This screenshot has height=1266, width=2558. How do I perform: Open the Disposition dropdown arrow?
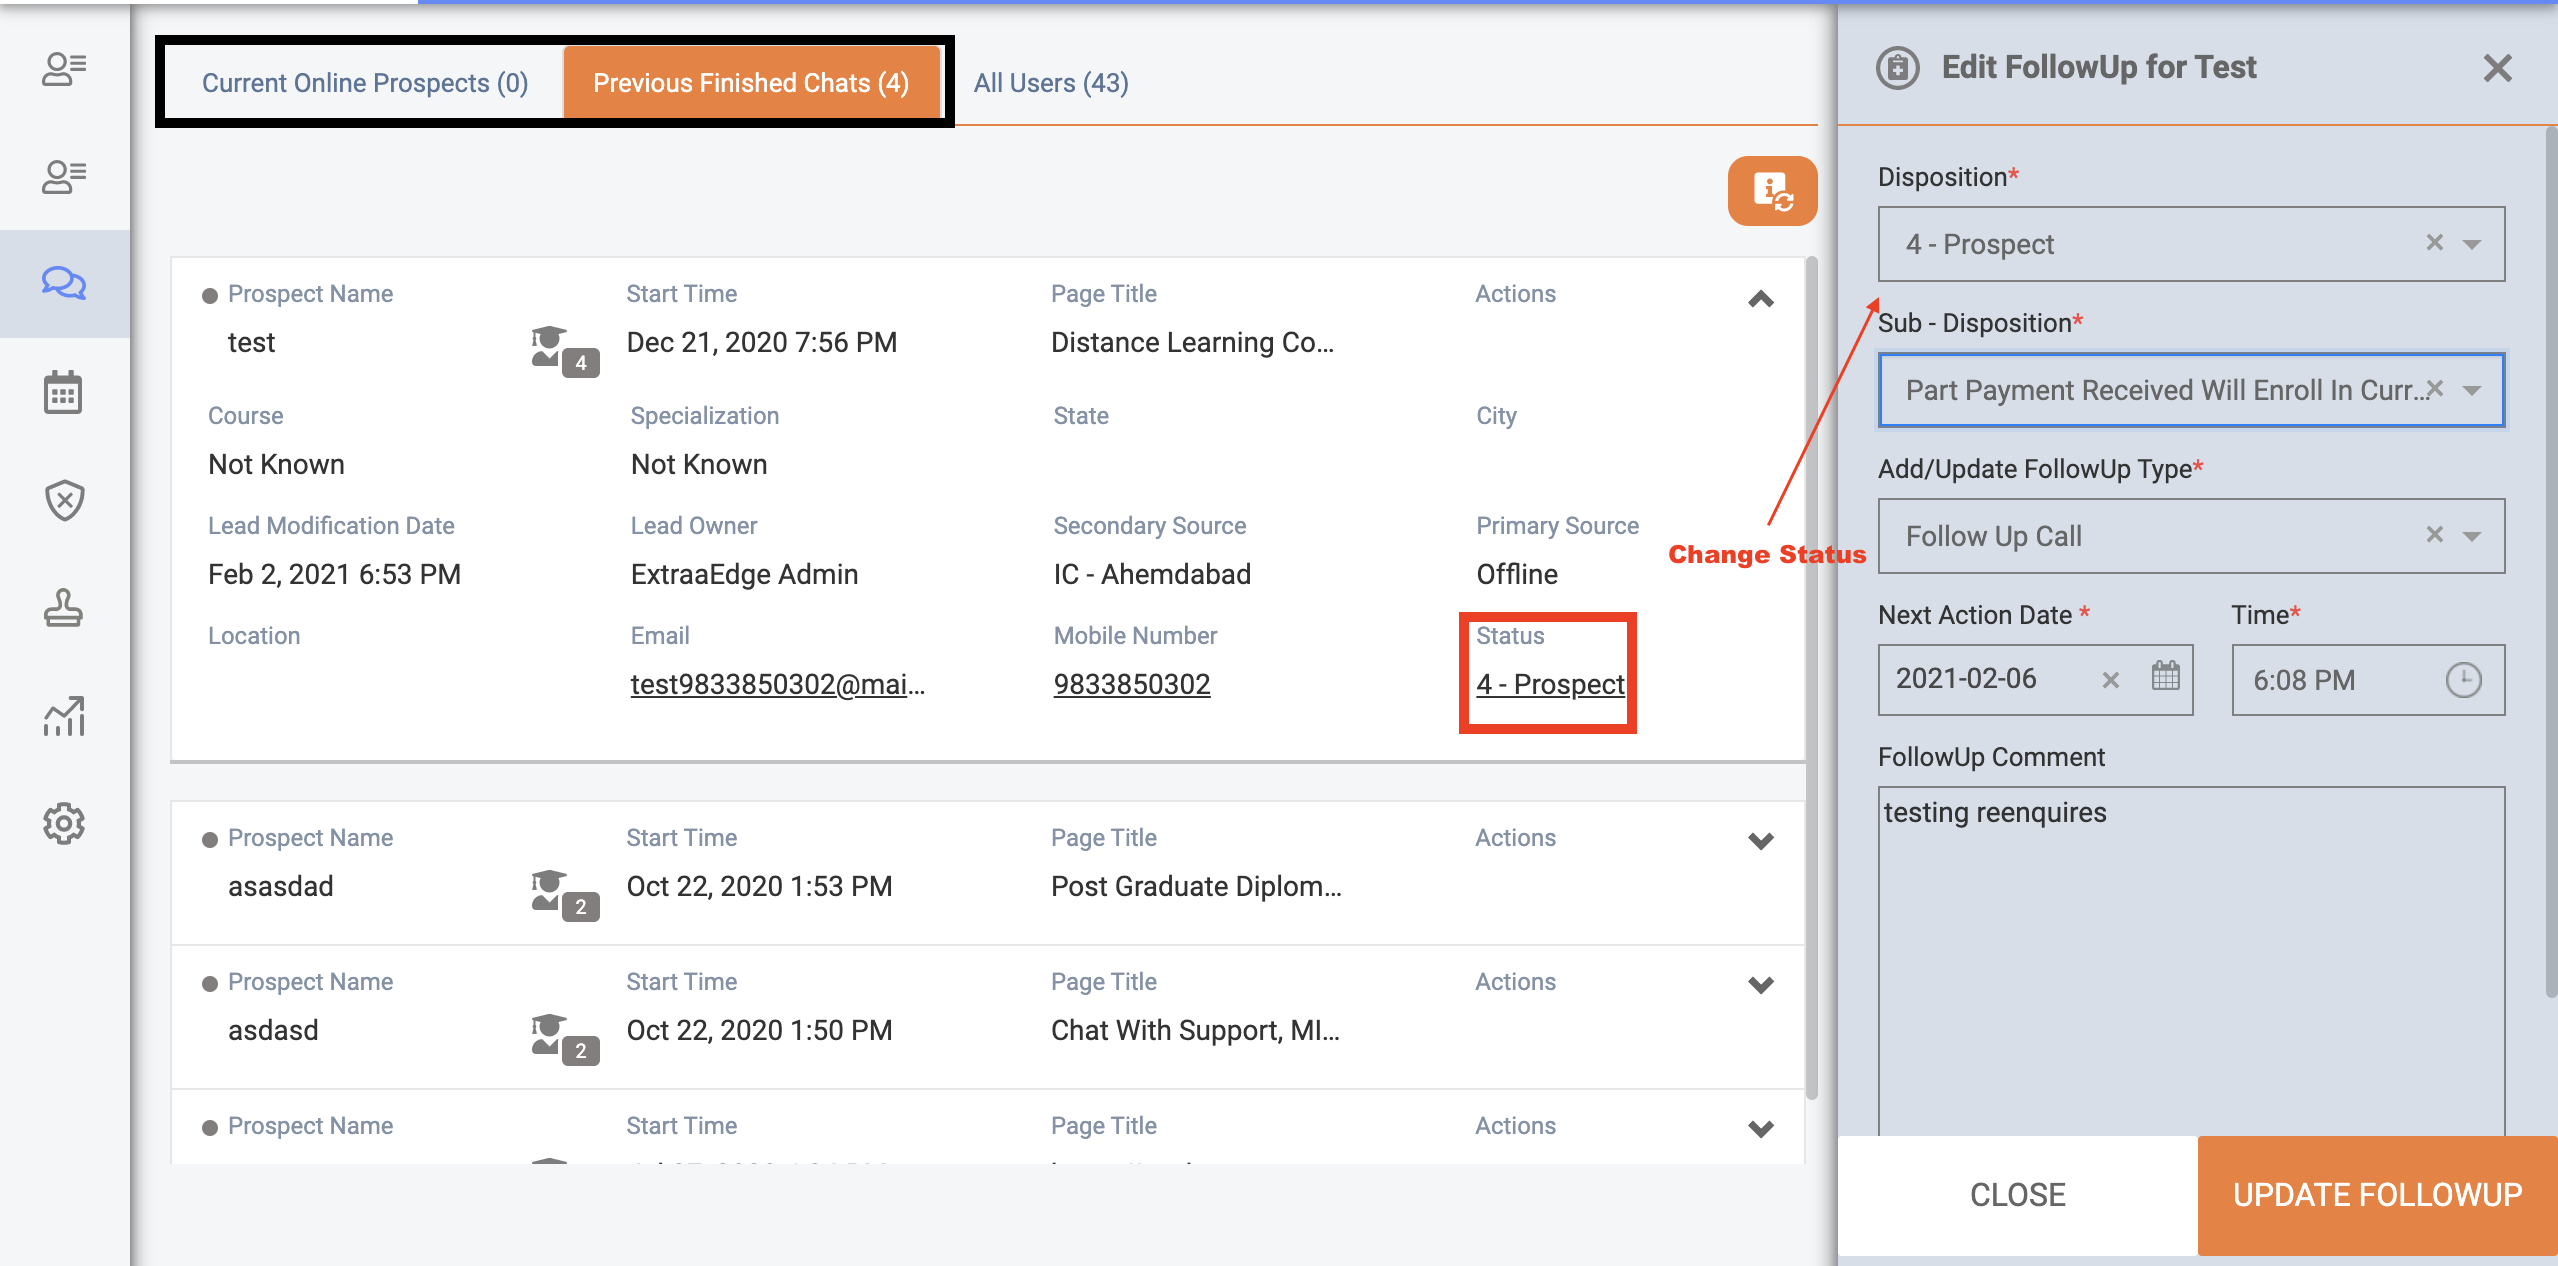(x=2472, y=245)
